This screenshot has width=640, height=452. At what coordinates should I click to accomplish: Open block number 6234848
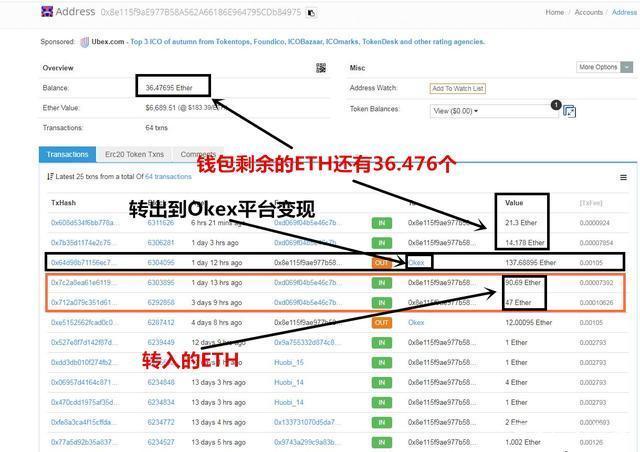(160, 382)
